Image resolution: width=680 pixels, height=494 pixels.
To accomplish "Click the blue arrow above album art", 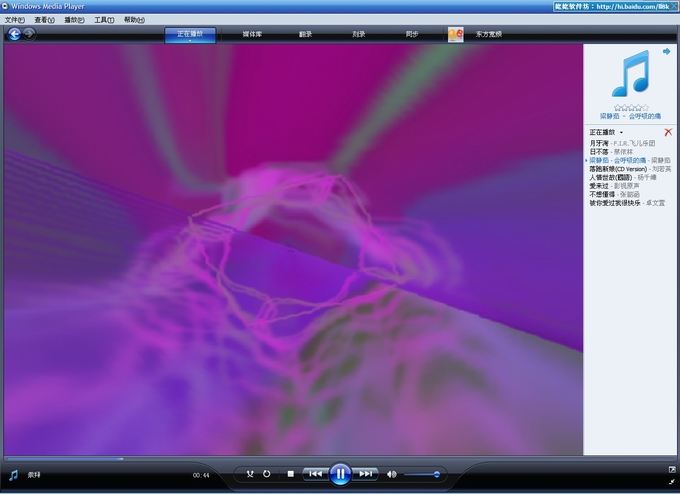I will [x=667, y=51].
